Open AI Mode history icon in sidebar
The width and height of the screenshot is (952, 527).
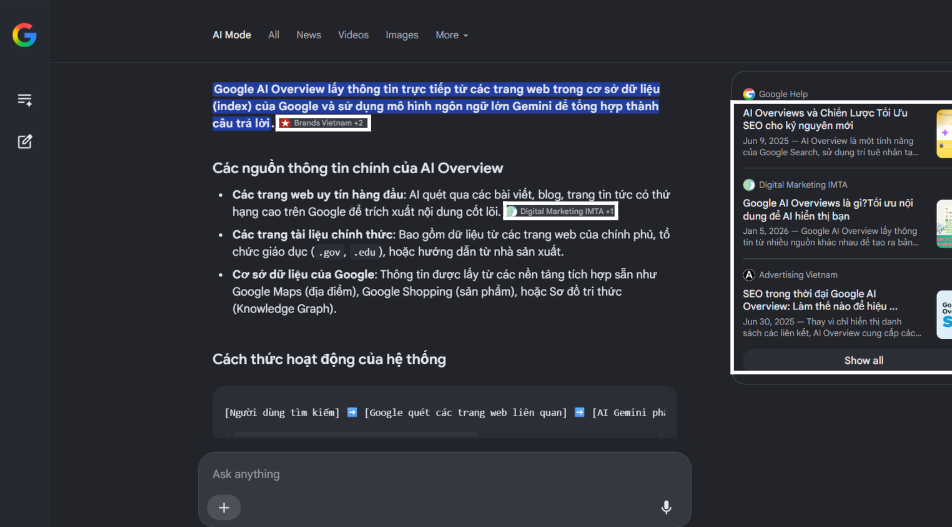coord(25,100)
